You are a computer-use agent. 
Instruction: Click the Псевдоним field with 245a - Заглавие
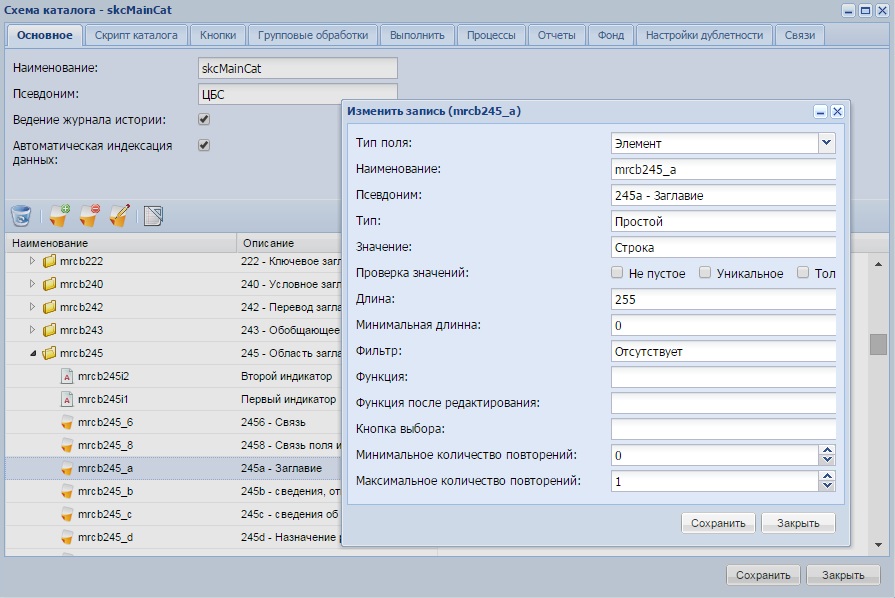[x=723, y=196]
